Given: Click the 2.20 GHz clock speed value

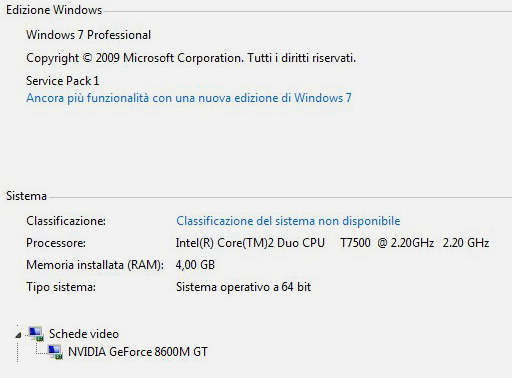Looking at the screenshot, I should (466, 243).
